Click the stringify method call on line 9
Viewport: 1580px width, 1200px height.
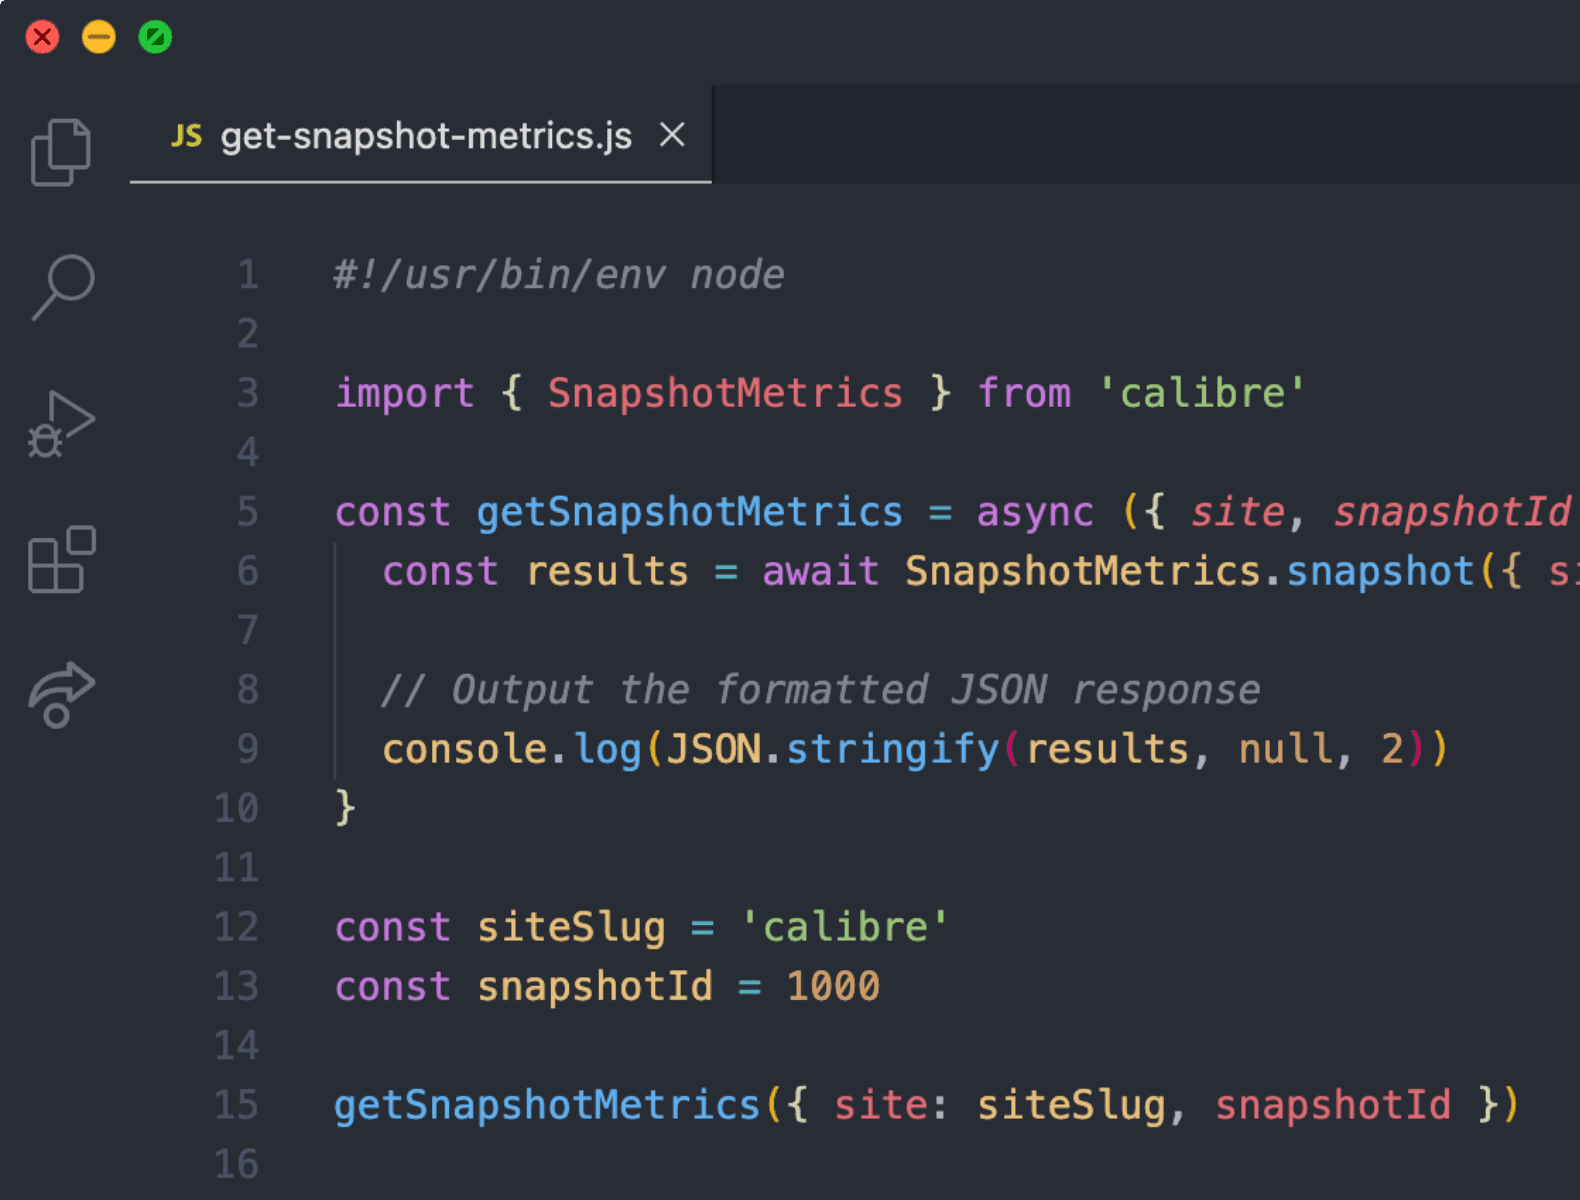tap(892, 749)
